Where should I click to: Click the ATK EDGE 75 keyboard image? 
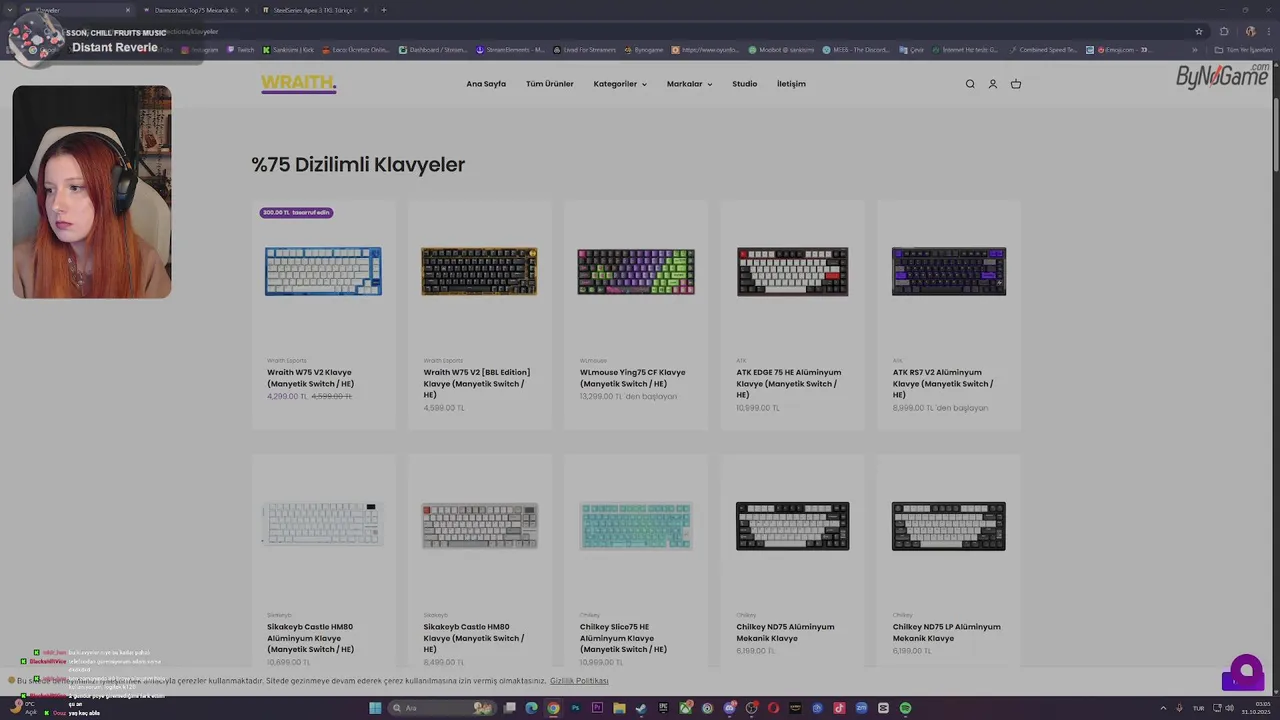(x=792, y=271)
